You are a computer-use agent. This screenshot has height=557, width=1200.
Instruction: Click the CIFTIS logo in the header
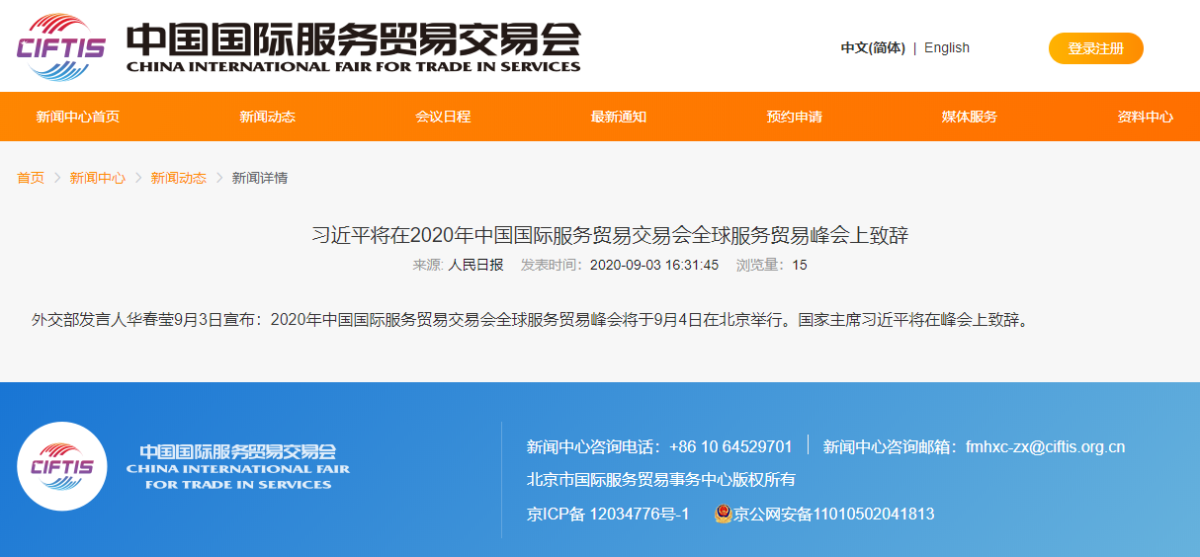click(62, 46)
